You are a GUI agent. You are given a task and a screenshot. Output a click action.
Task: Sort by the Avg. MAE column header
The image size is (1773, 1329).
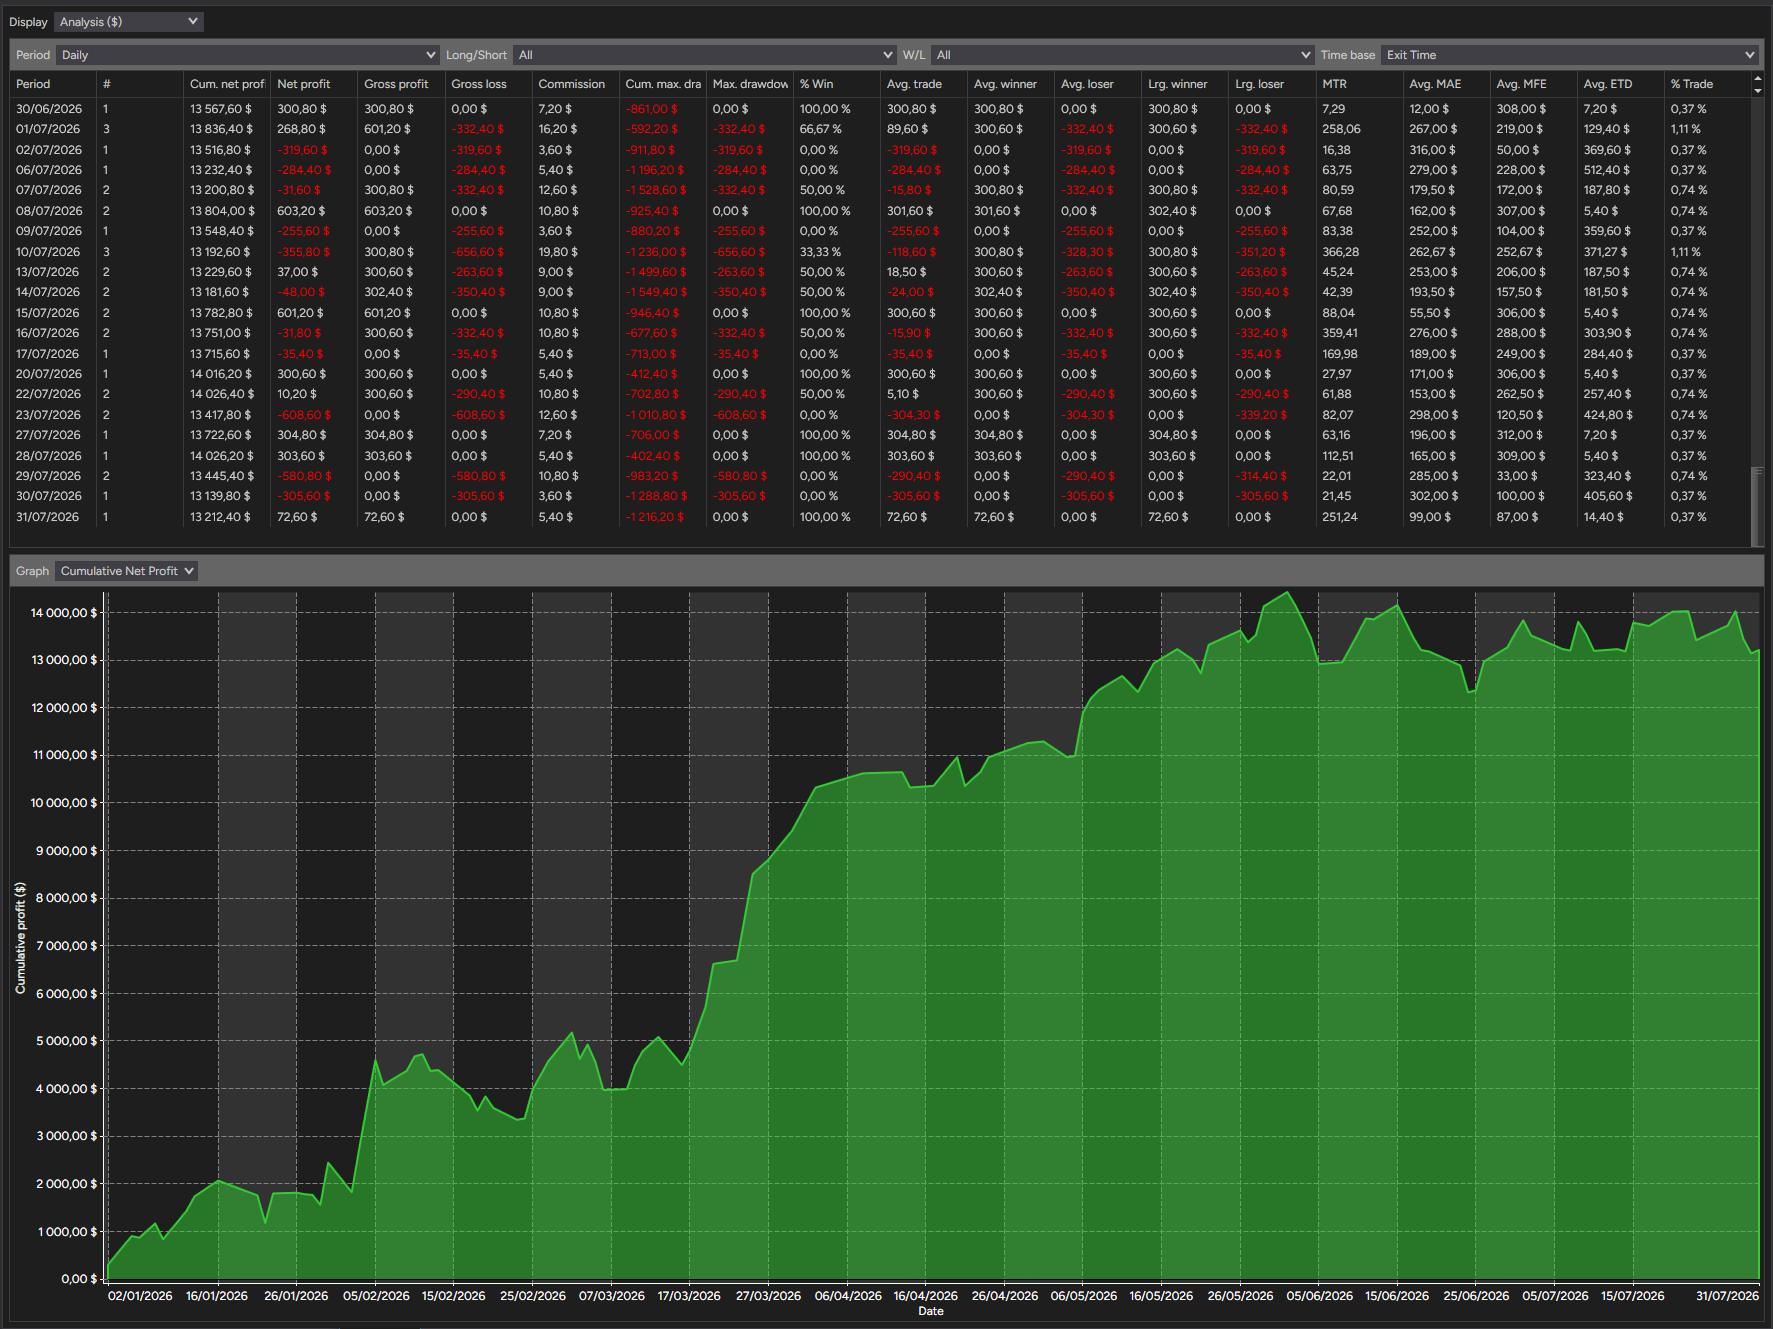(1445, 84)
